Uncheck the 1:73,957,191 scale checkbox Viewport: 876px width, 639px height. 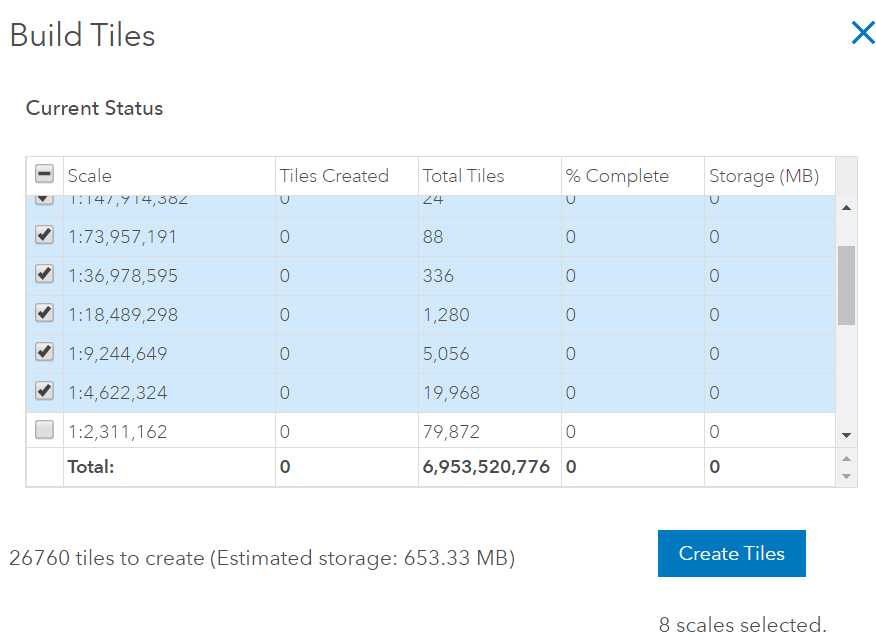pos(44,236)
